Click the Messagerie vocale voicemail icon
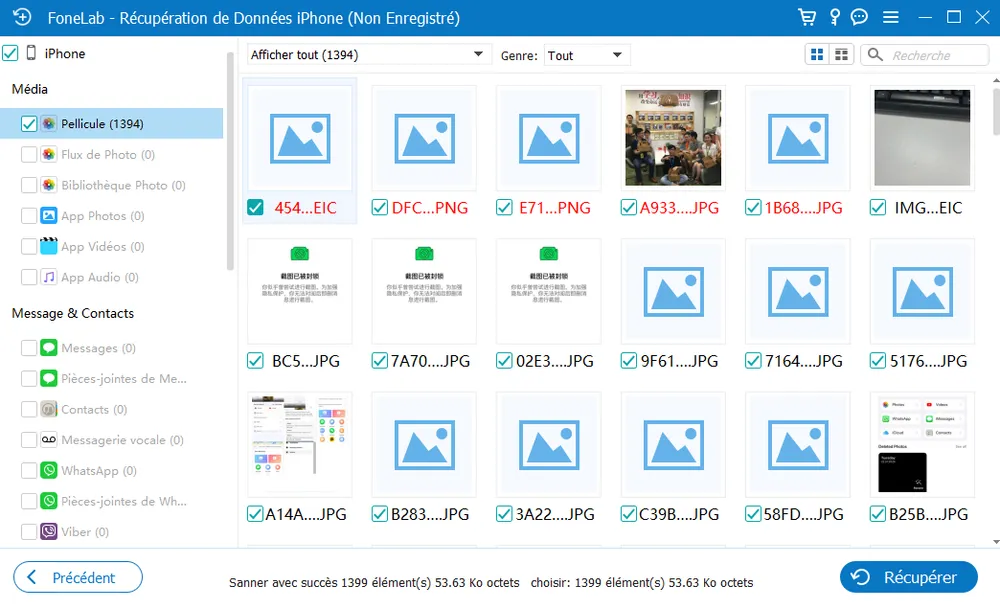The height and width of the screenshot is (604, 1000). click(49, 439)
